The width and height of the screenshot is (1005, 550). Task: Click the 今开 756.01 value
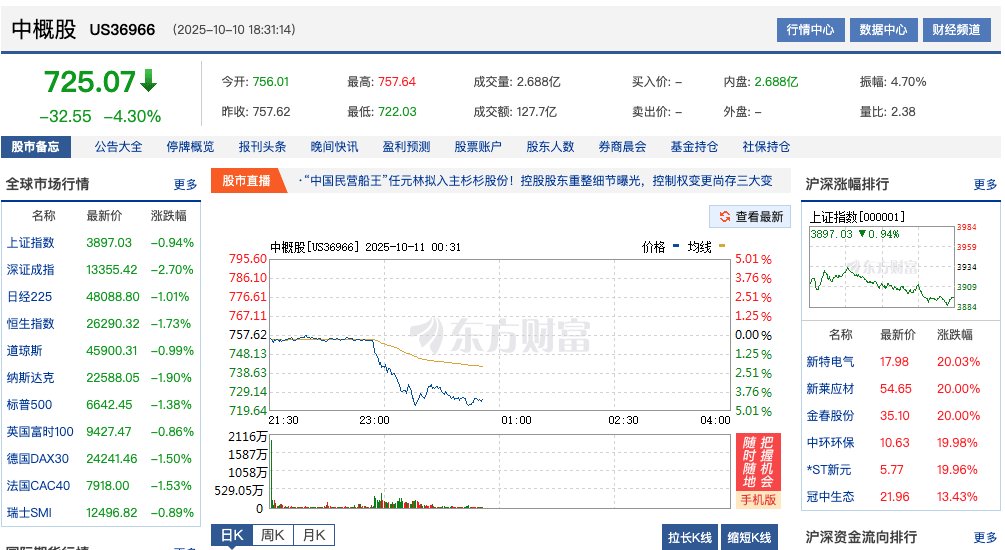click(x=270, y=81)
